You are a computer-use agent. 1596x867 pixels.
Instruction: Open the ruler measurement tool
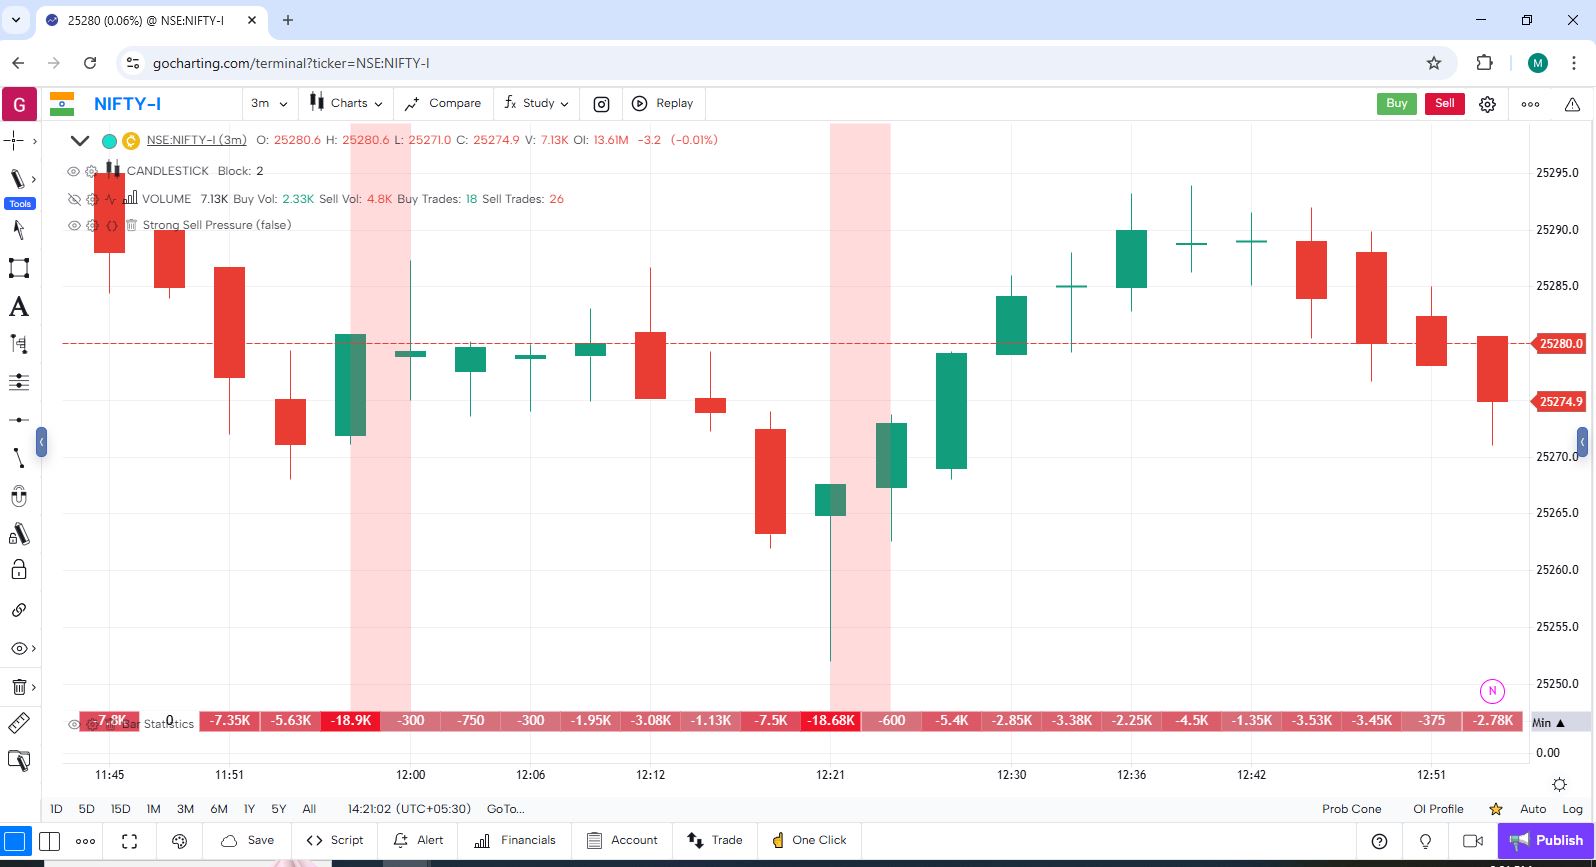(x=19, y=723)
